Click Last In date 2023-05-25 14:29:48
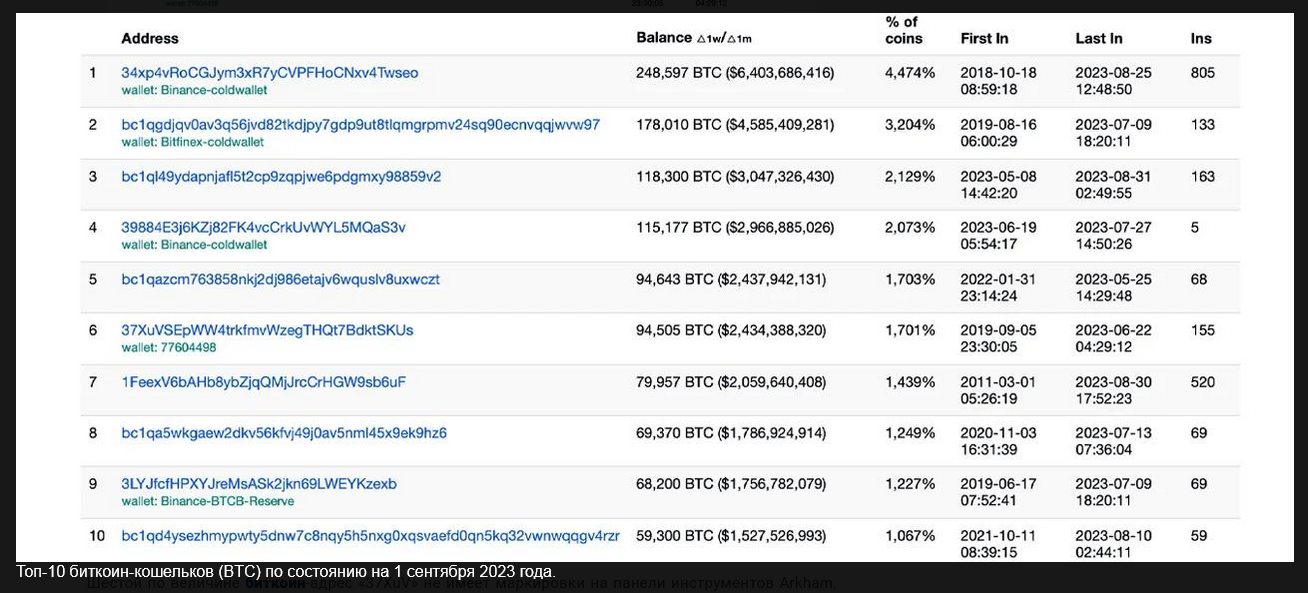This screenshot has height=593, width=1308. click(x=1113, y=287)
